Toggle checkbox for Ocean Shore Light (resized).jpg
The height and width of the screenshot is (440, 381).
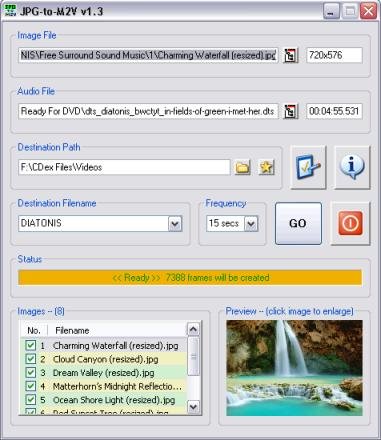[x=30, y=400]
